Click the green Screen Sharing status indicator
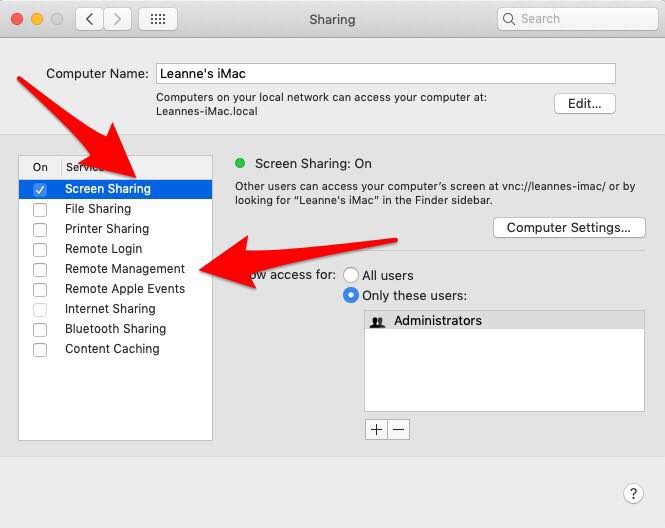The image size is (665, 528). (x=240, y=163)
